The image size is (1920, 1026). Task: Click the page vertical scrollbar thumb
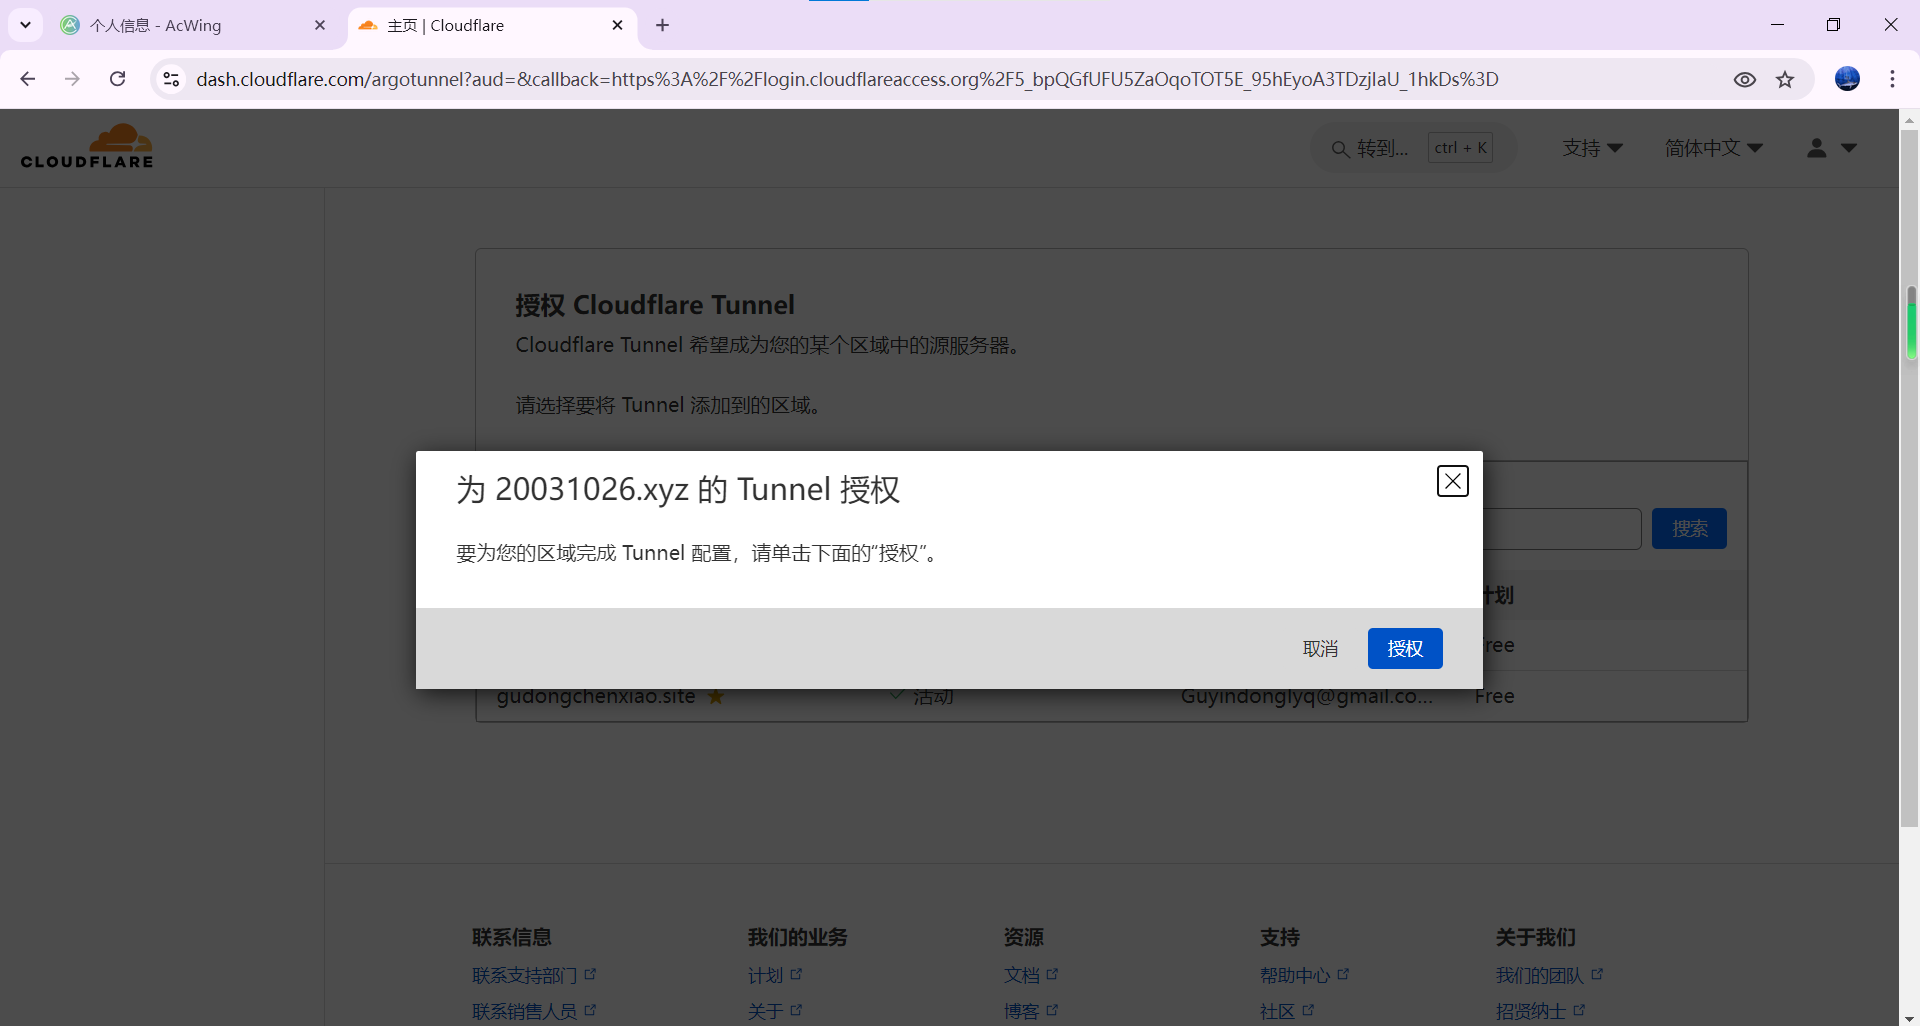pos(1909,478)
